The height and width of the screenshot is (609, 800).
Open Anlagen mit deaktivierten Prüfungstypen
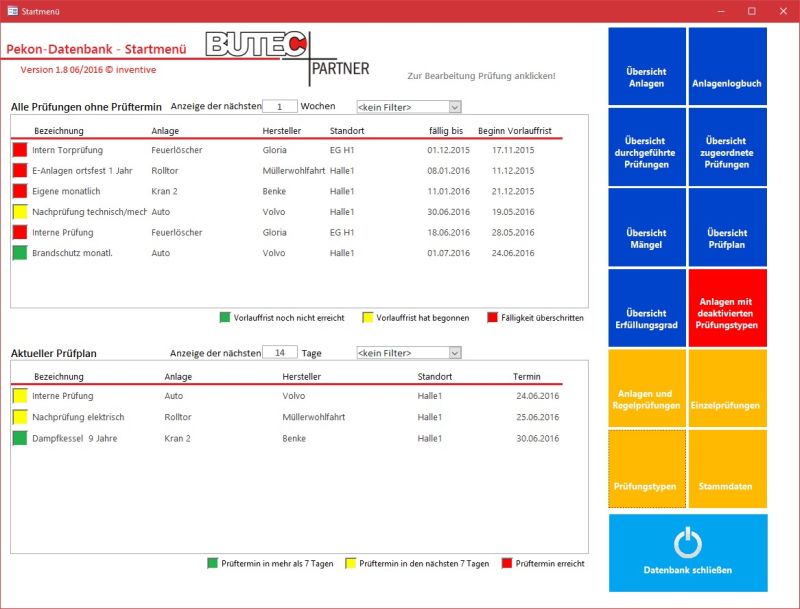click(728, 308)
